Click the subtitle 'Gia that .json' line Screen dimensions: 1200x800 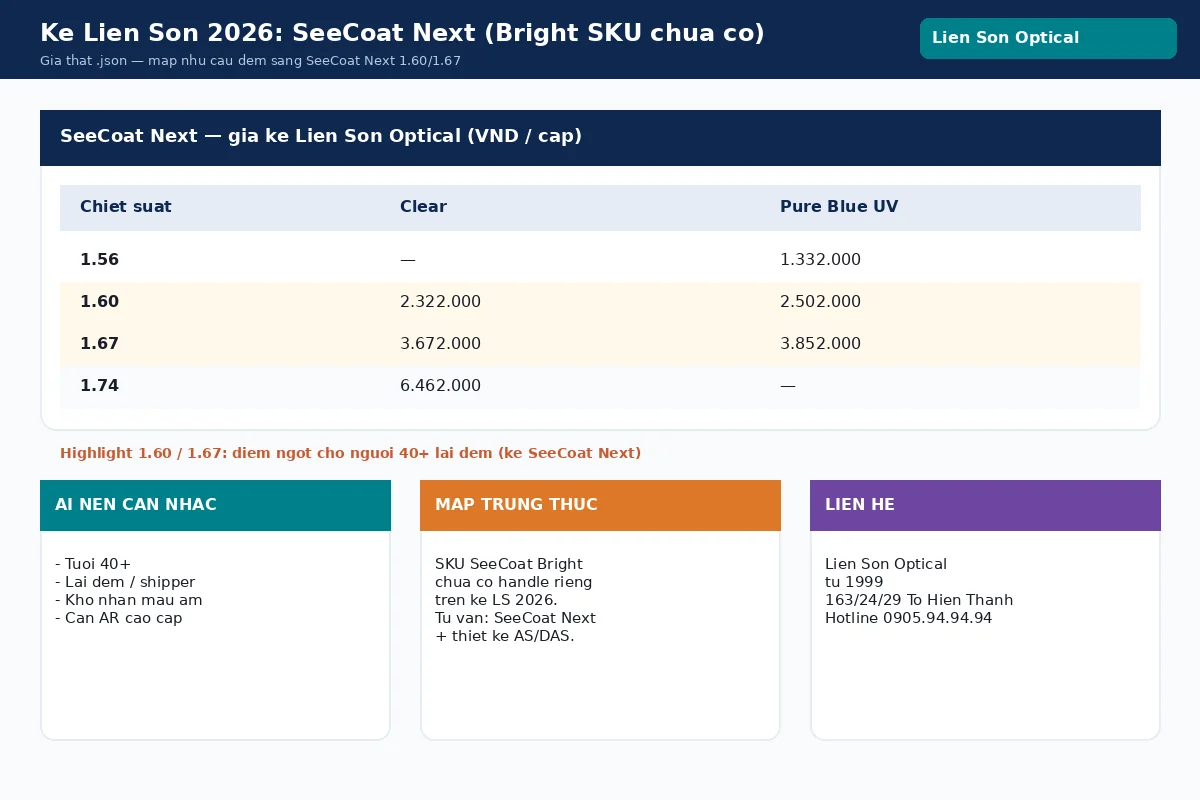pyautogui.click(x=250, y=61)
